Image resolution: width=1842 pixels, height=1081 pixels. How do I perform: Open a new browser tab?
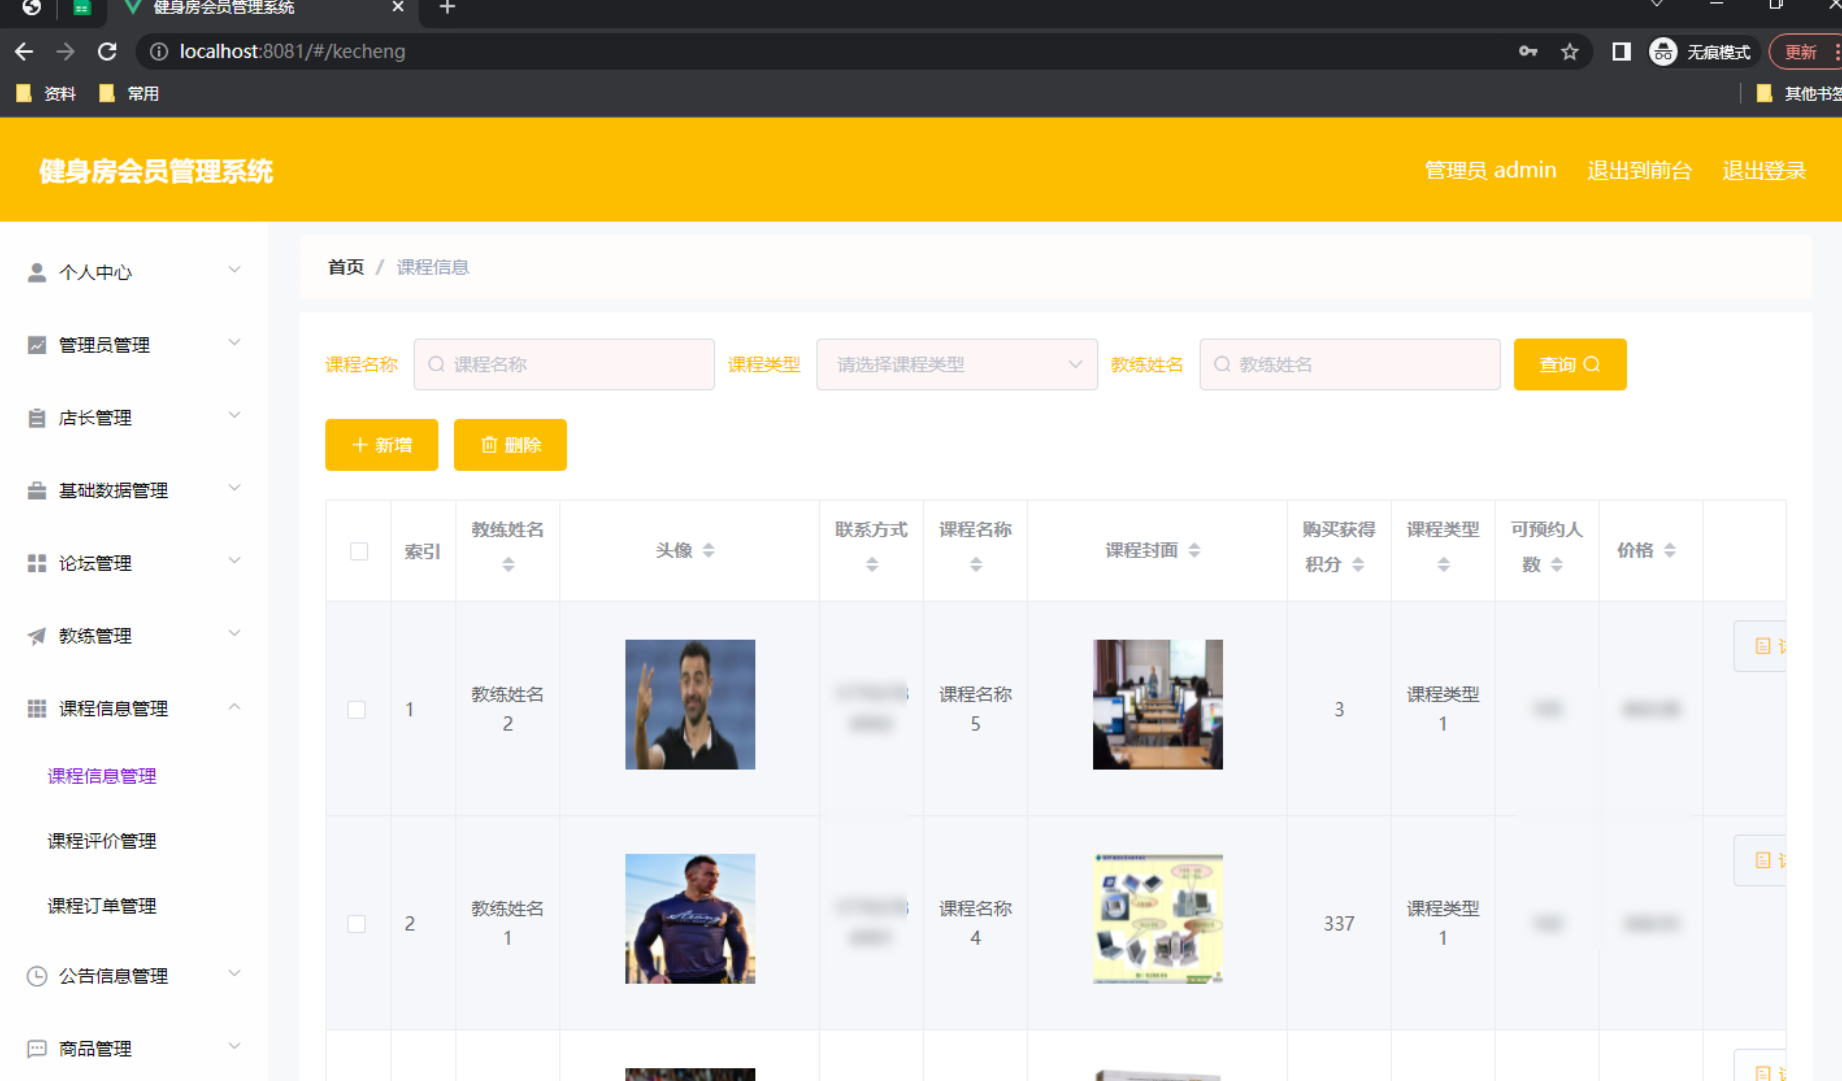pos(447,8)
